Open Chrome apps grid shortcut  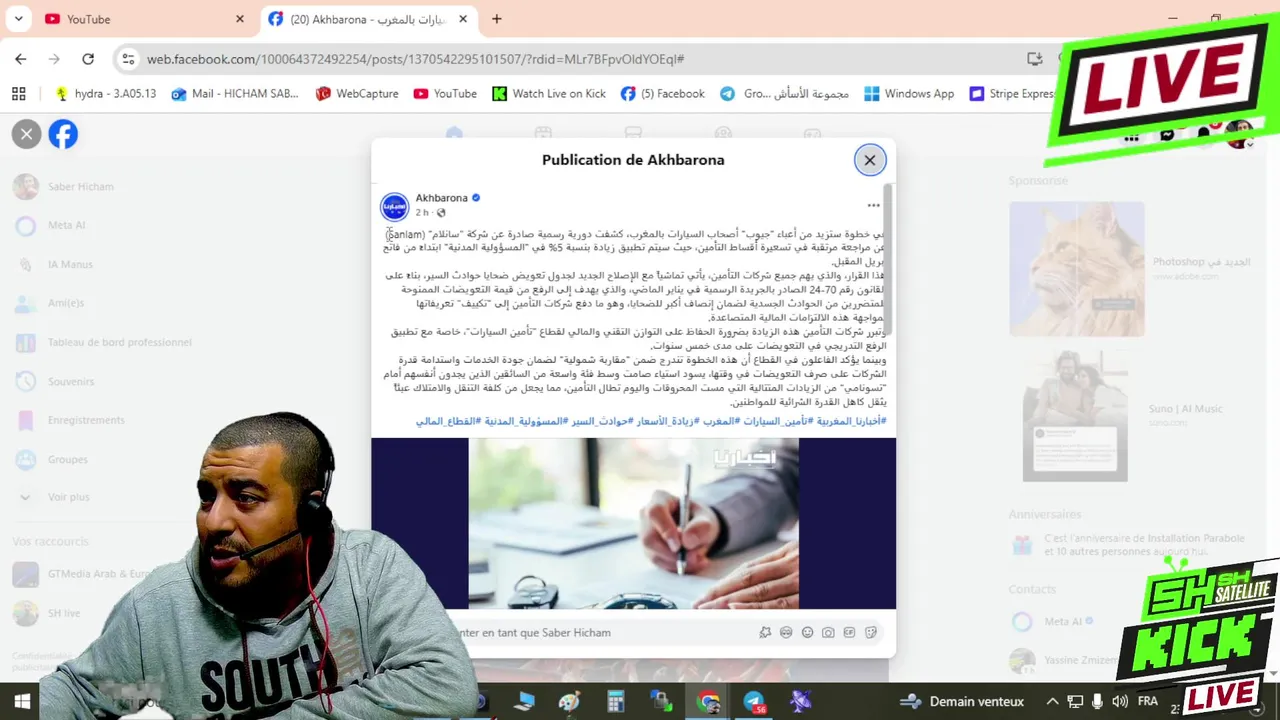18,94
